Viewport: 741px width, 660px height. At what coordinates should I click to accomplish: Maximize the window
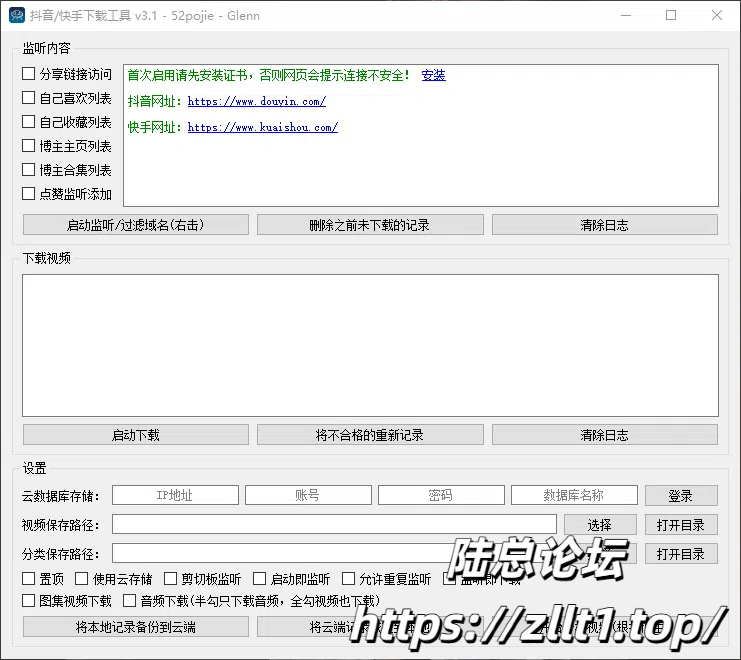click(671, 16)
